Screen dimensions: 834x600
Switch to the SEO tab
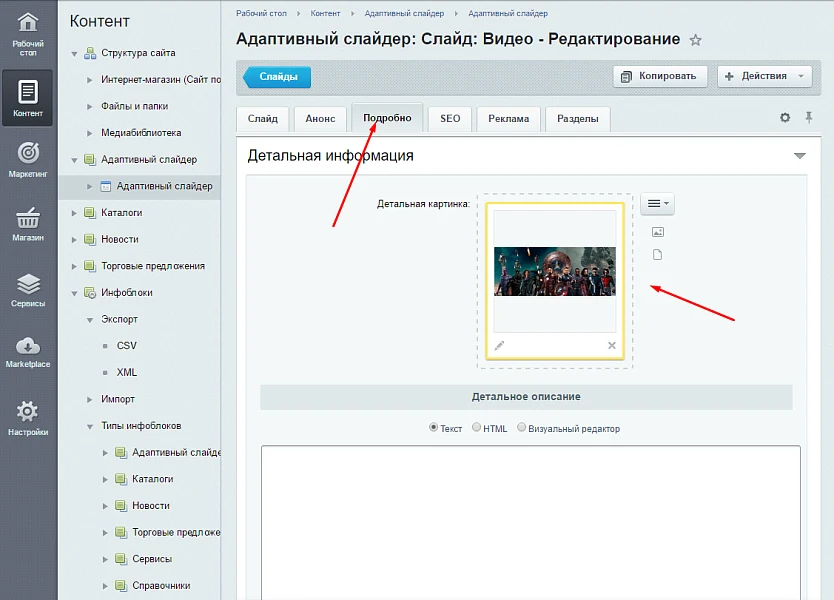point(450,119)
